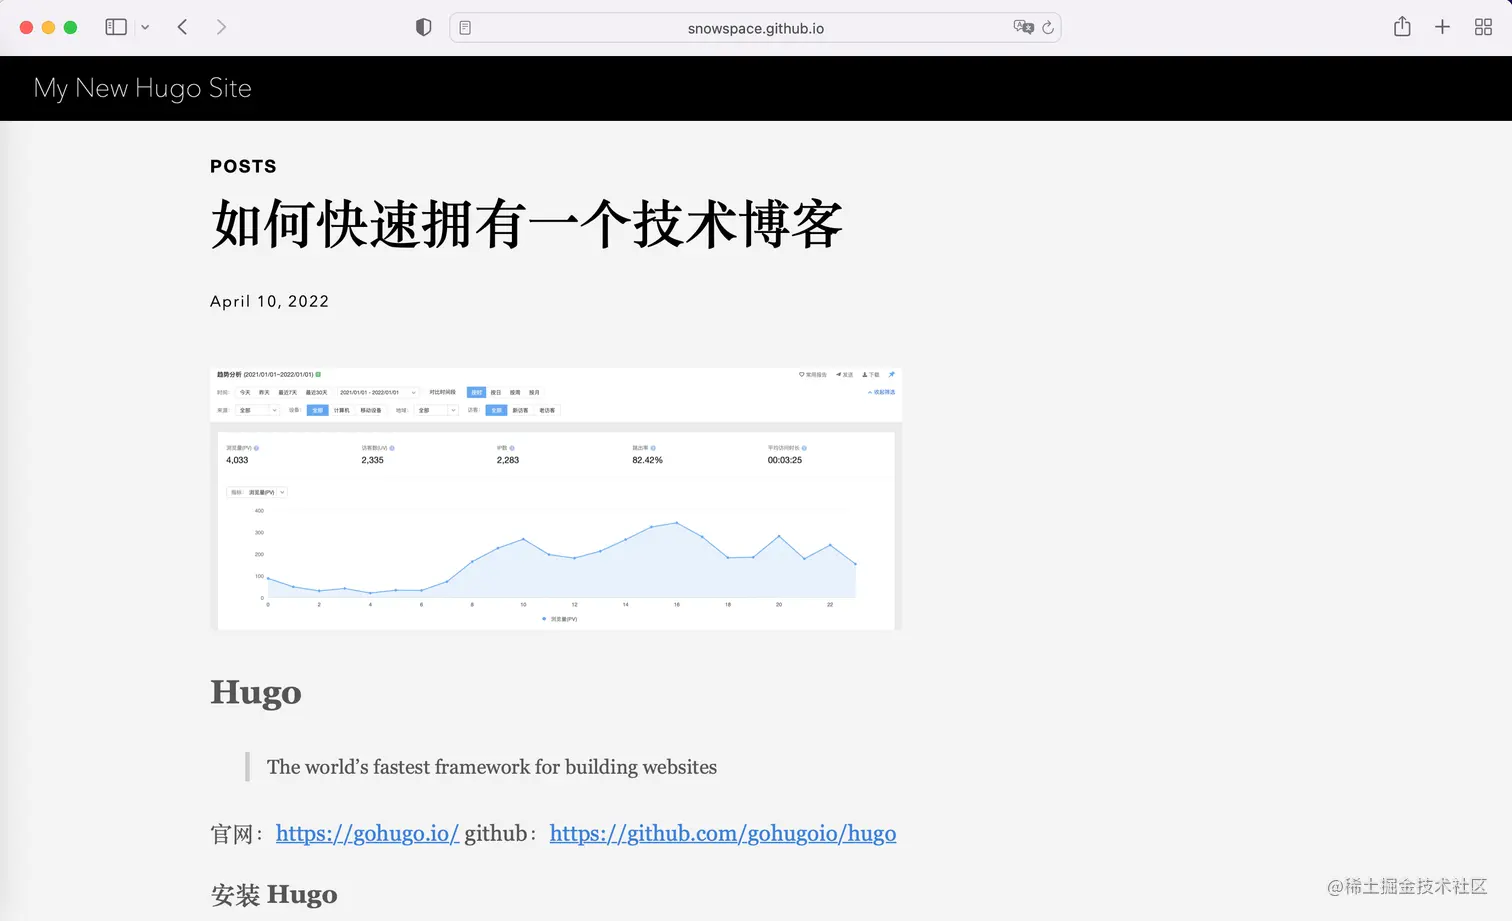Go back to previous page
Viewport: 1512px width, 921px height.
tap(182, 27)
